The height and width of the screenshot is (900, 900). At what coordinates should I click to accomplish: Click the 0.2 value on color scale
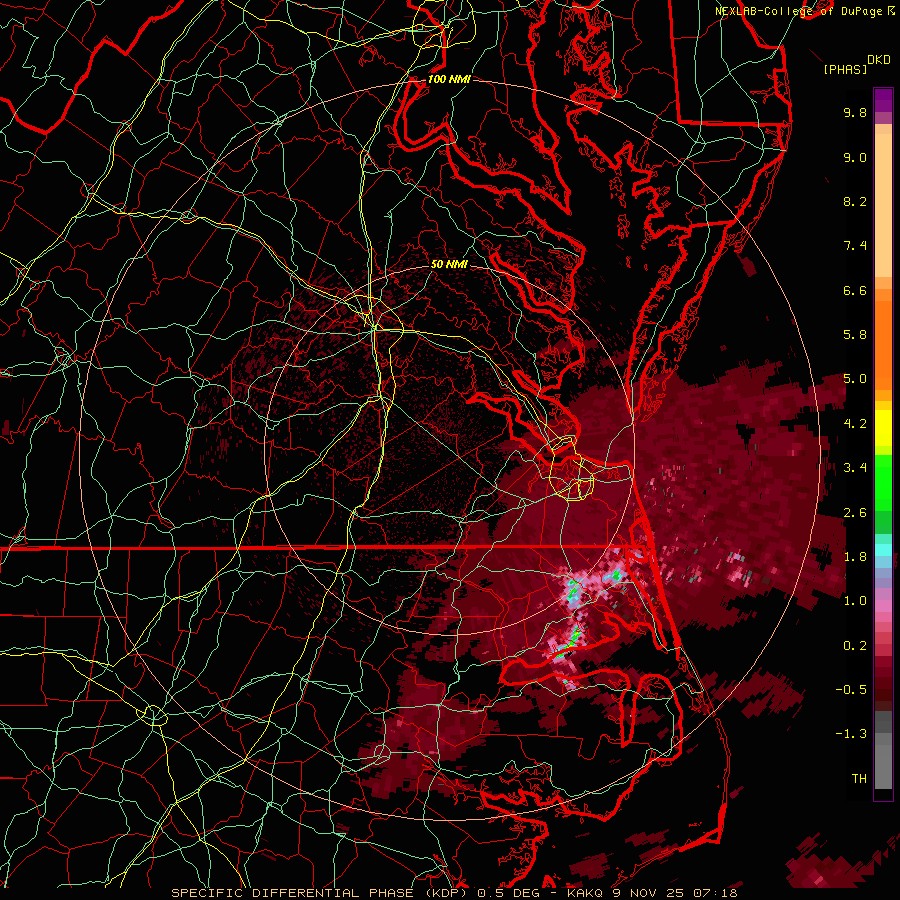855,646
